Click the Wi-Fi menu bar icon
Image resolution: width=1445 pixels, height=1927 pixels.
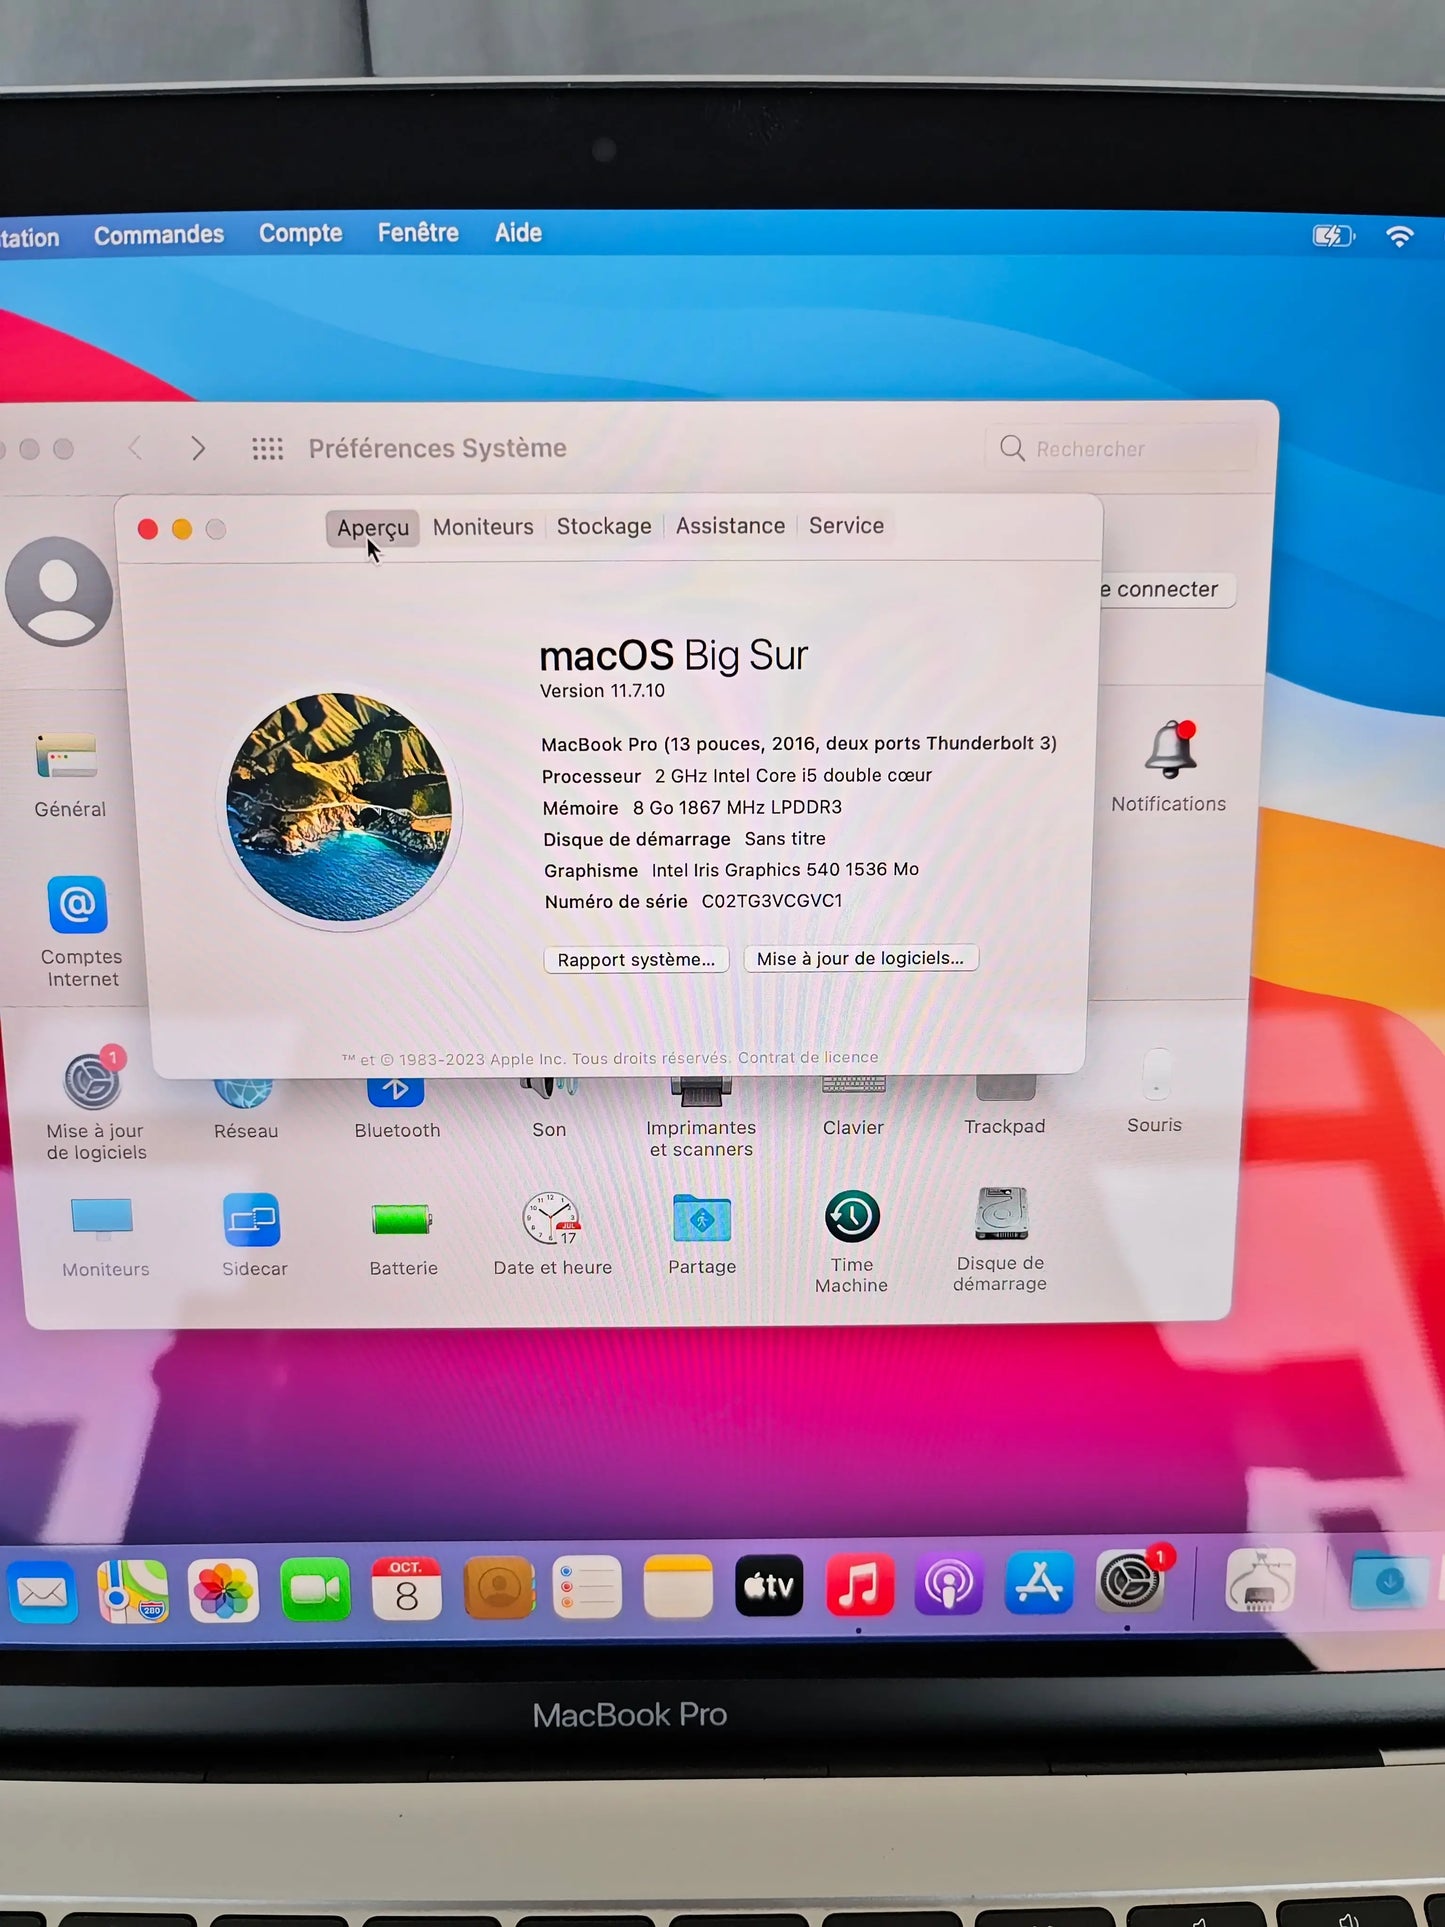tap(1400, 236)
